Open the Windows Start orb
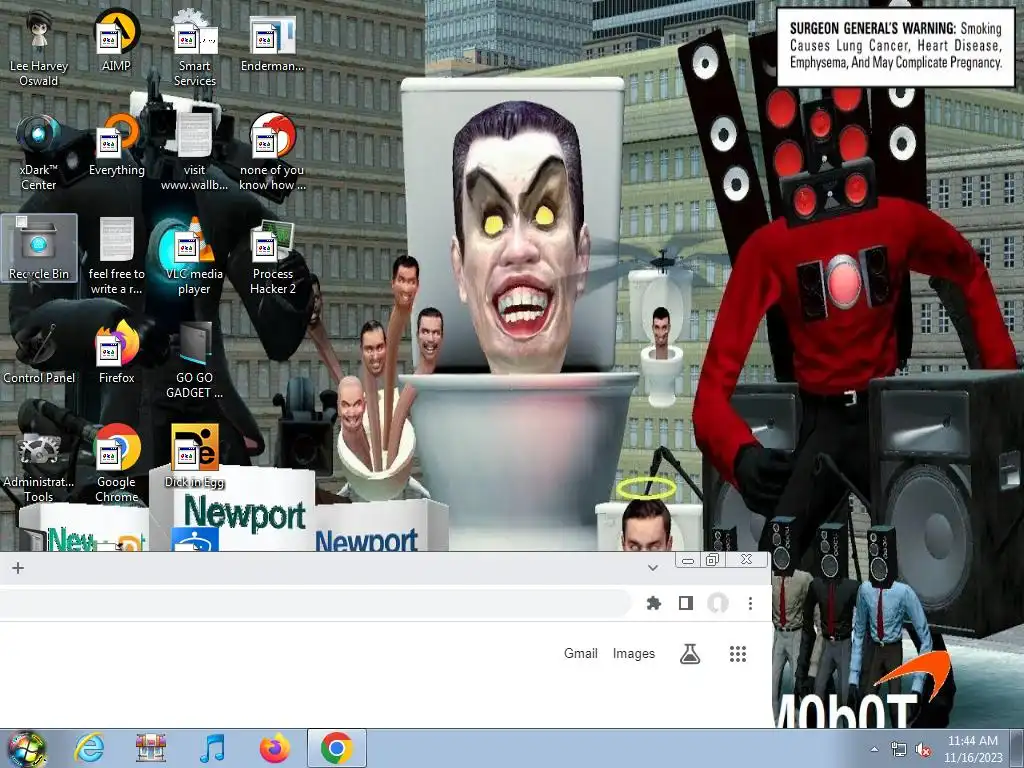 tap(26, 748)
